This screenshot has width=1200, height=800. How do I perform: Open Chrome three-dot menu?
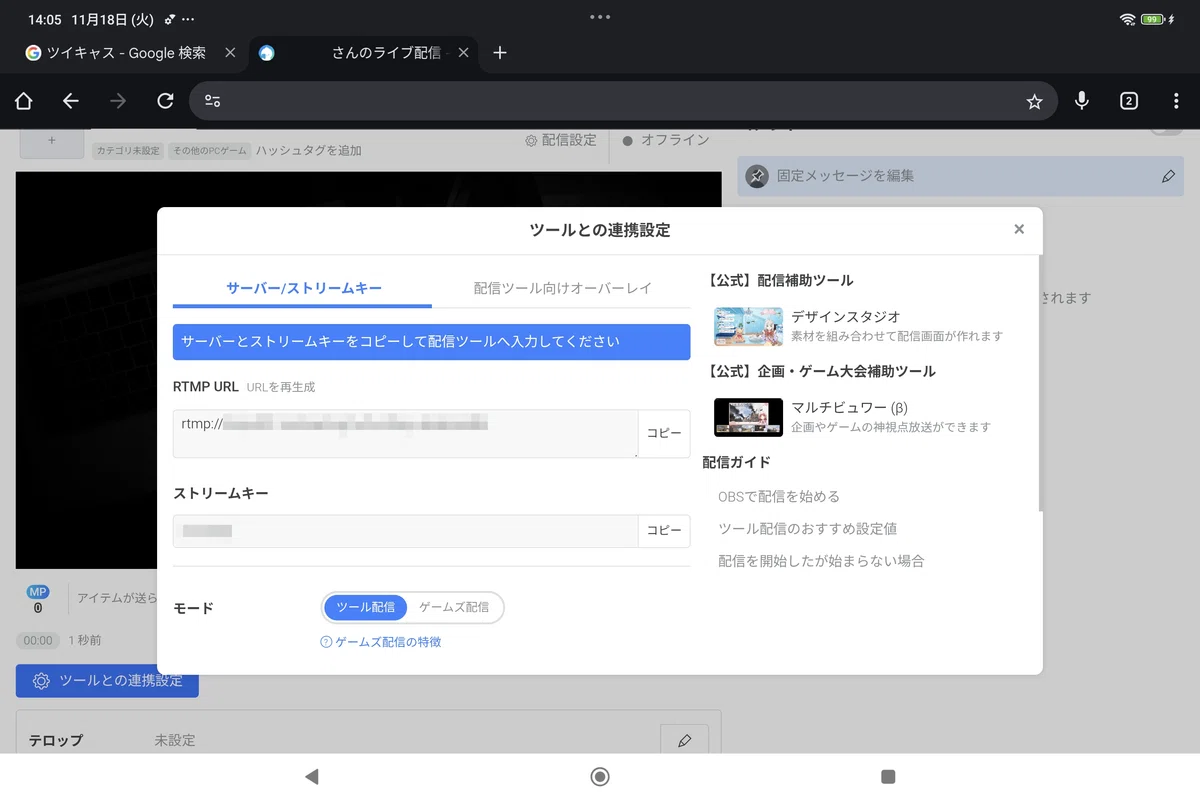(1176, 101)
